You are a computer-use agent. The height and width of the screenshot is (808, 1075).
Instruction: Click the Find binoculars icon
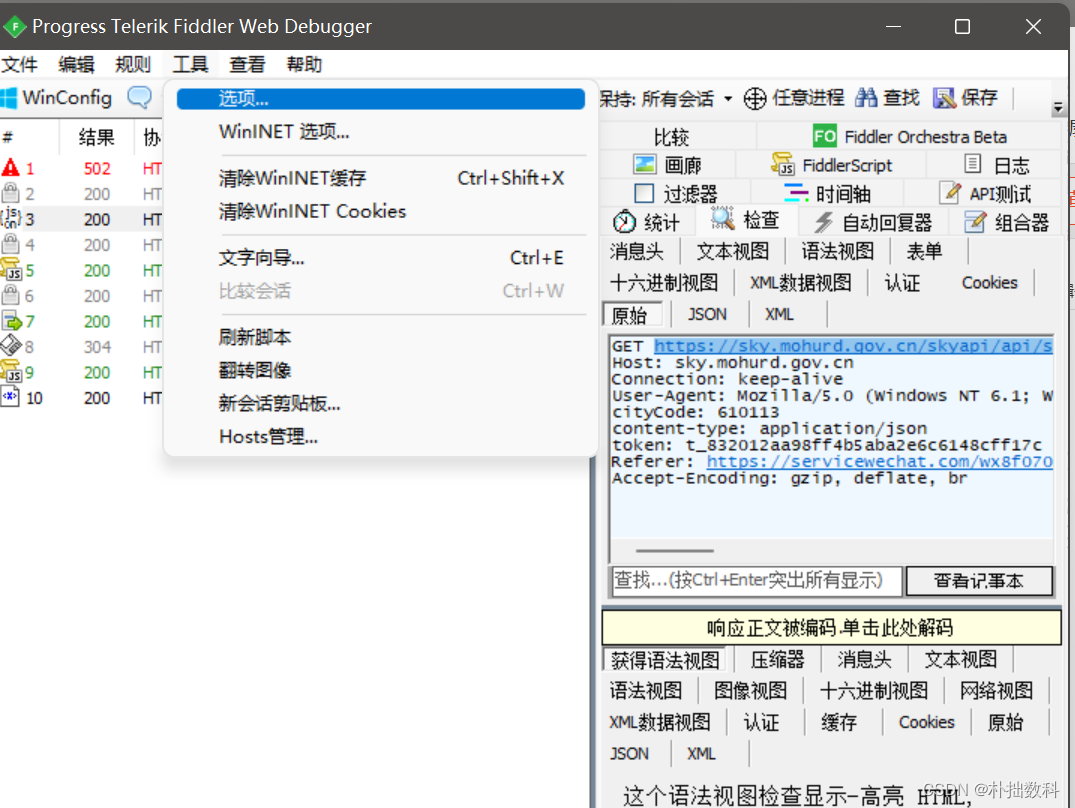pos(866,97)
